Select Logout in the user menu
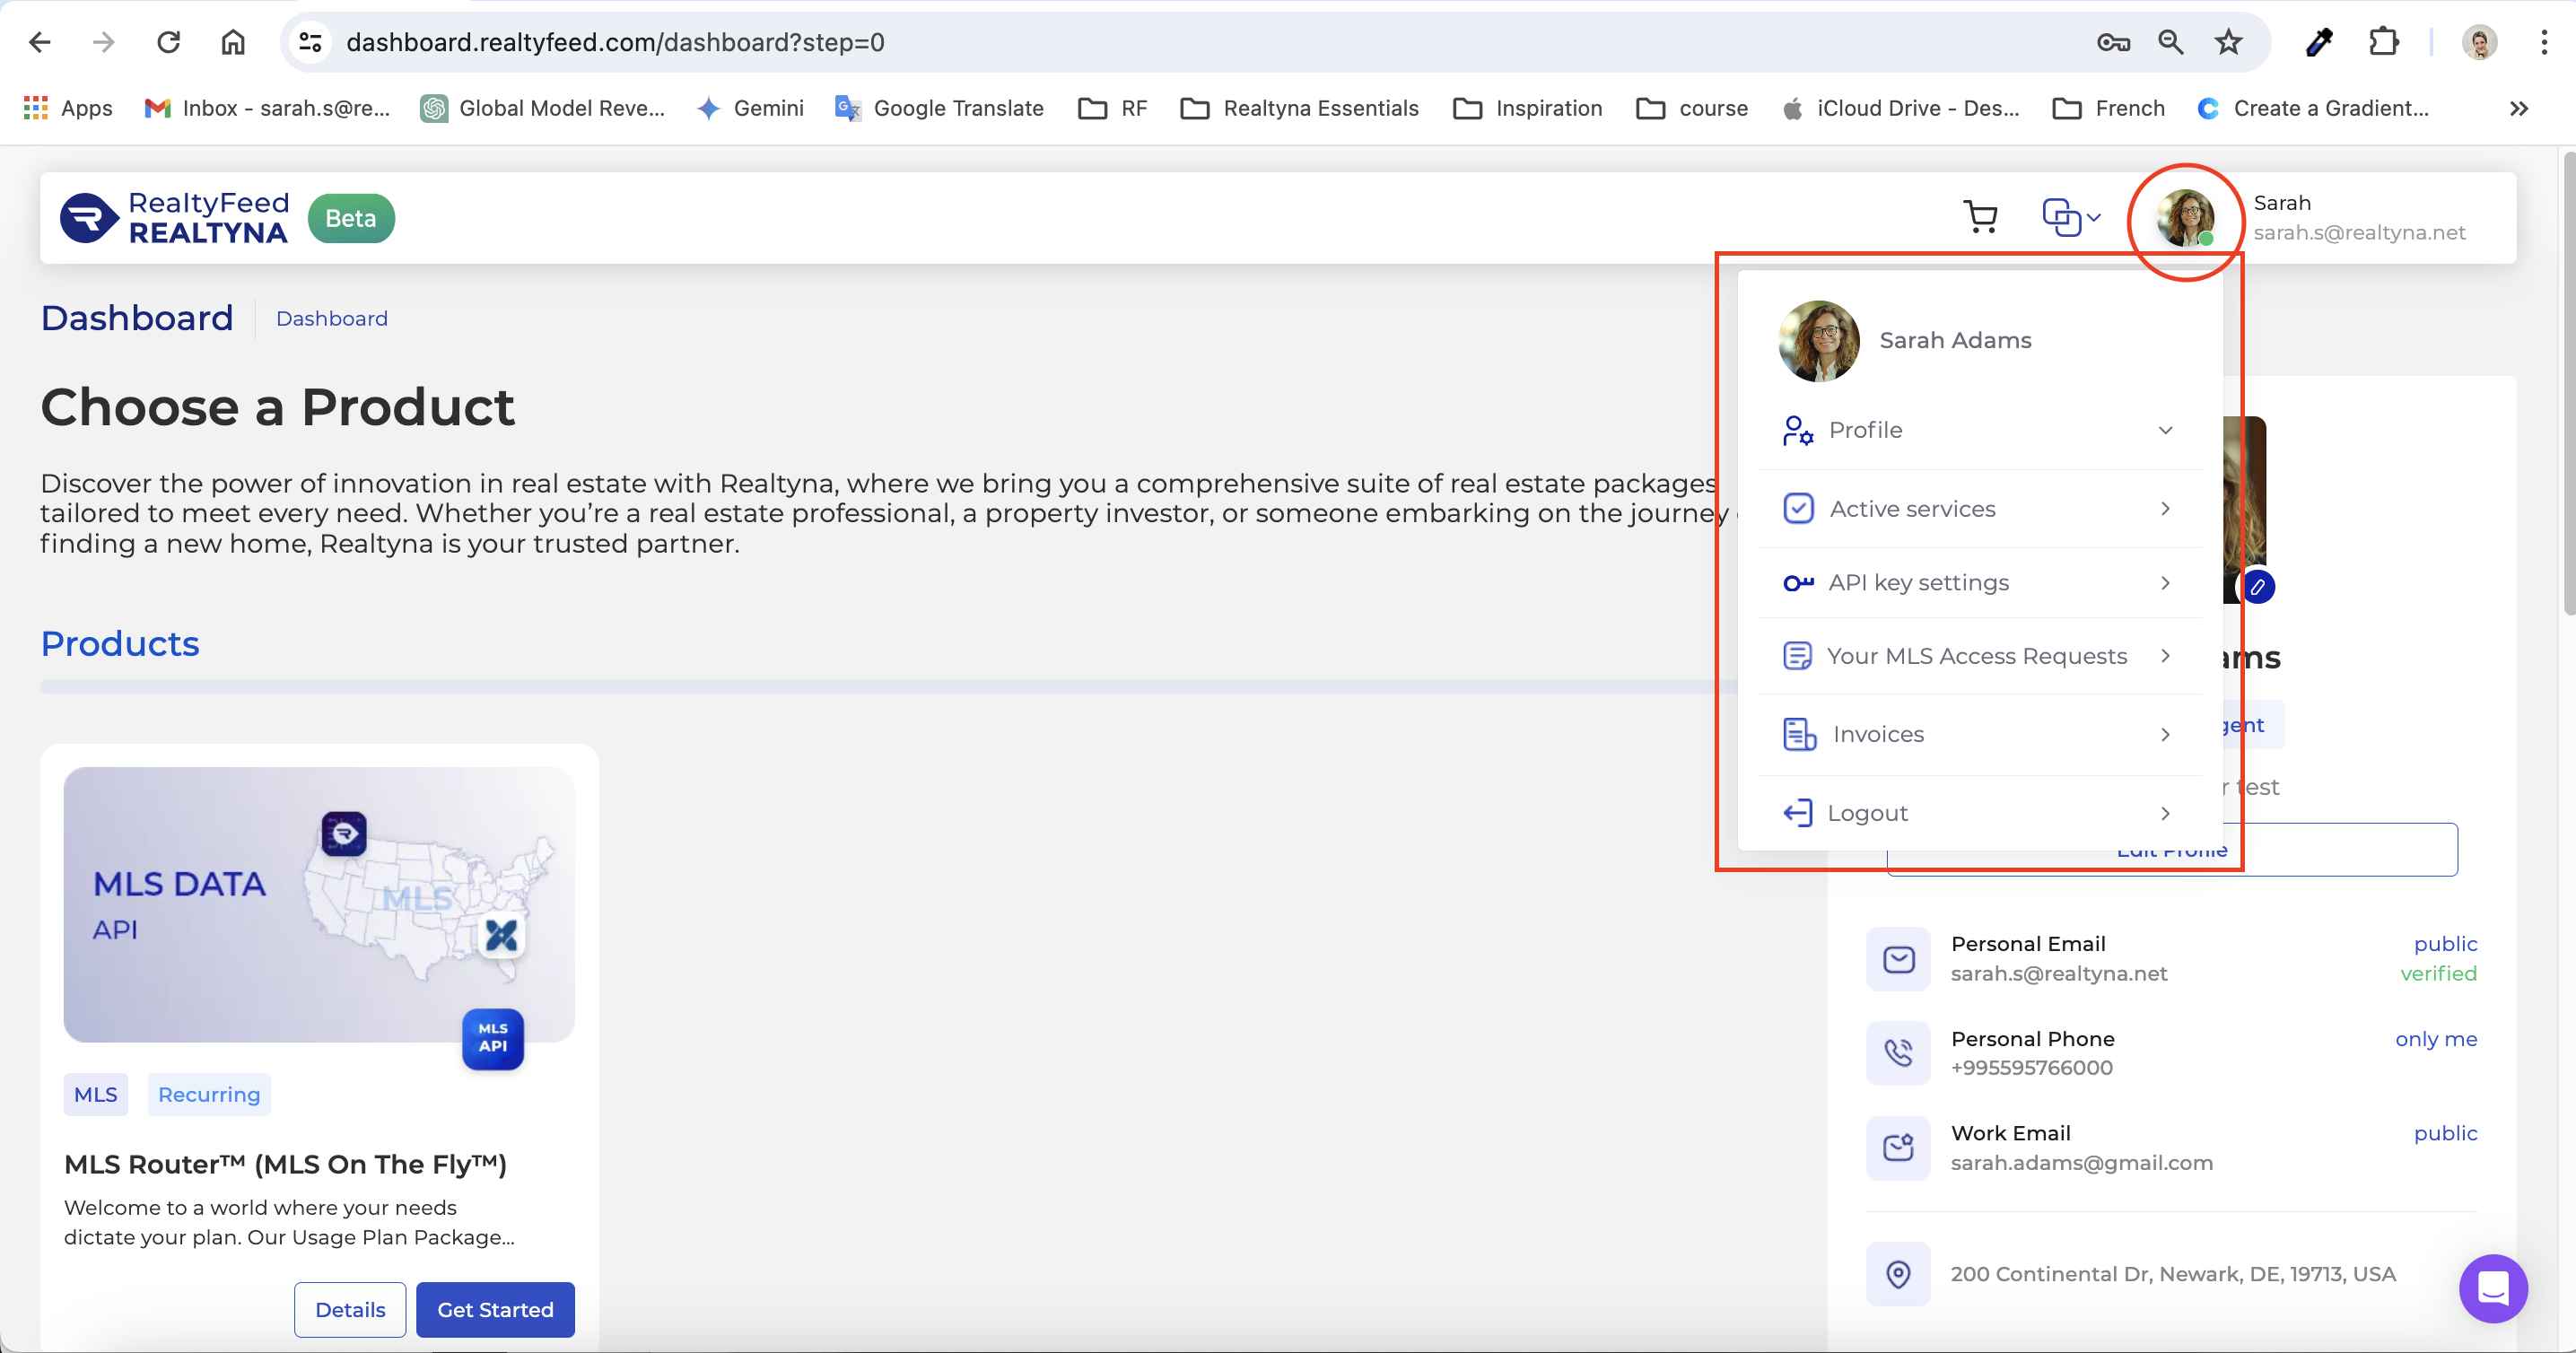Screen dimensions: 2576x1353 pyautogui.click(x=1980, y=813)
